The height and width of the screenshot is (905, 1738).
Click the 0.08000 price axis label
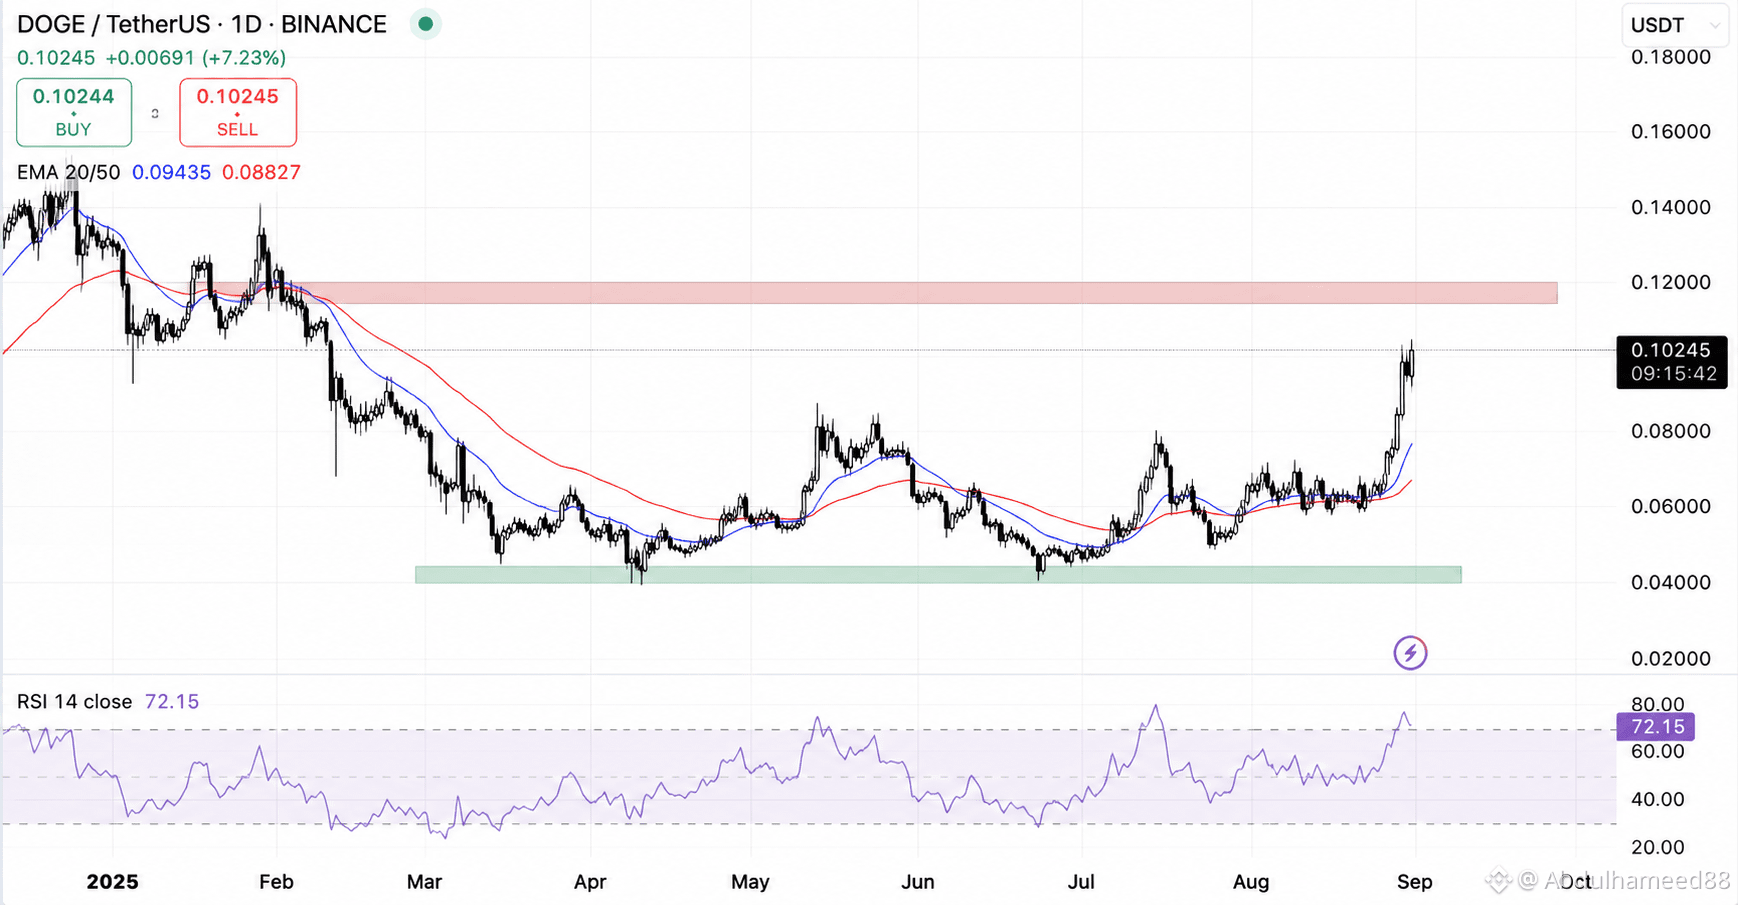[x=1671, y=432]
